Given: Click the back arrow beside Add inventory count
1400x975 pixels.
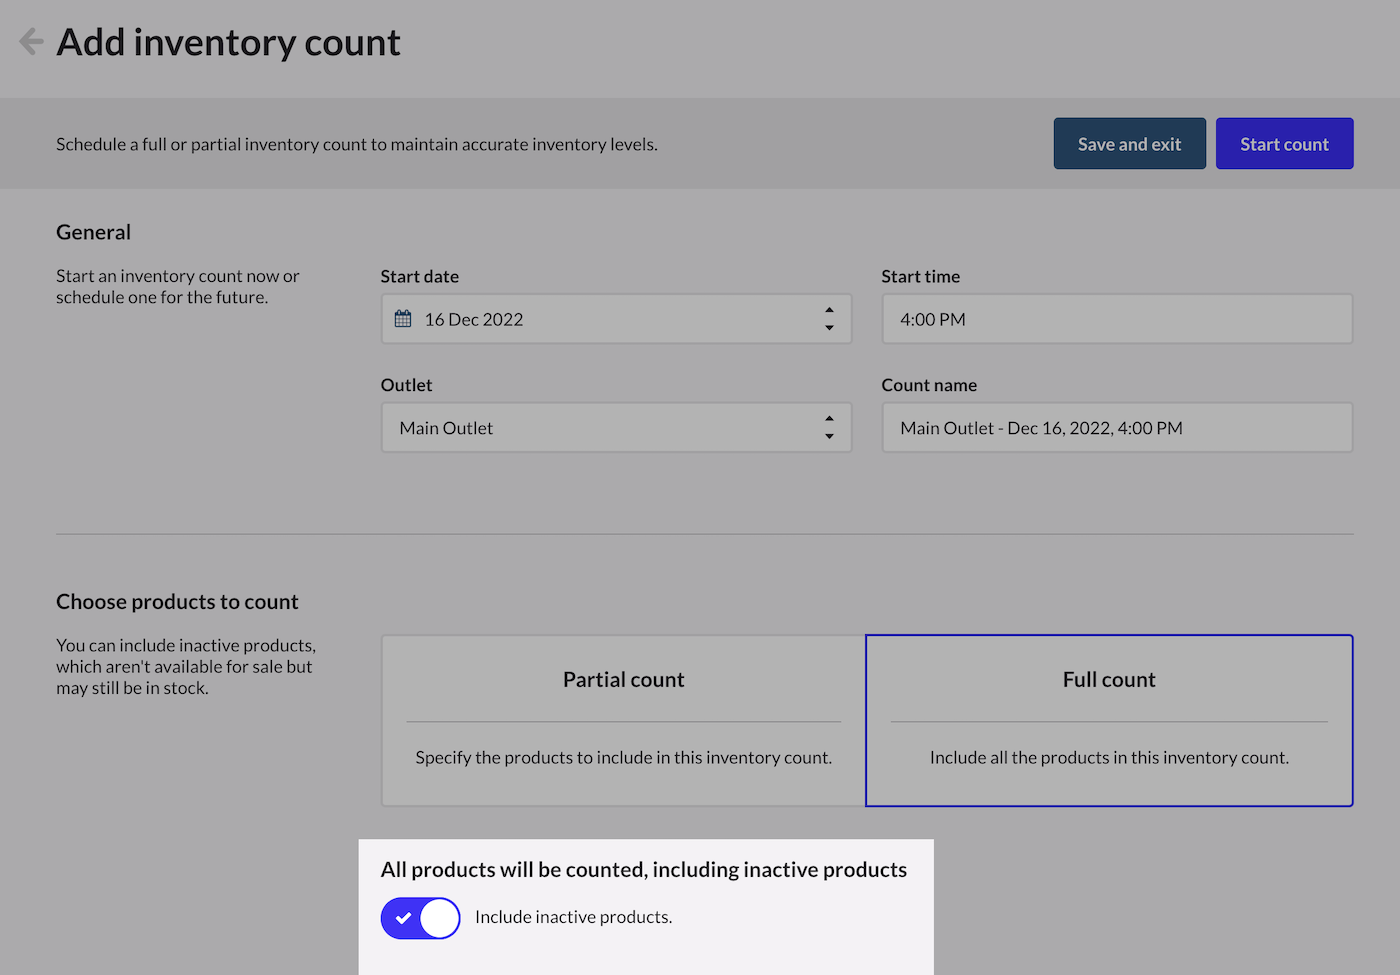Looking at the screenshot, I should pos(31,42).
